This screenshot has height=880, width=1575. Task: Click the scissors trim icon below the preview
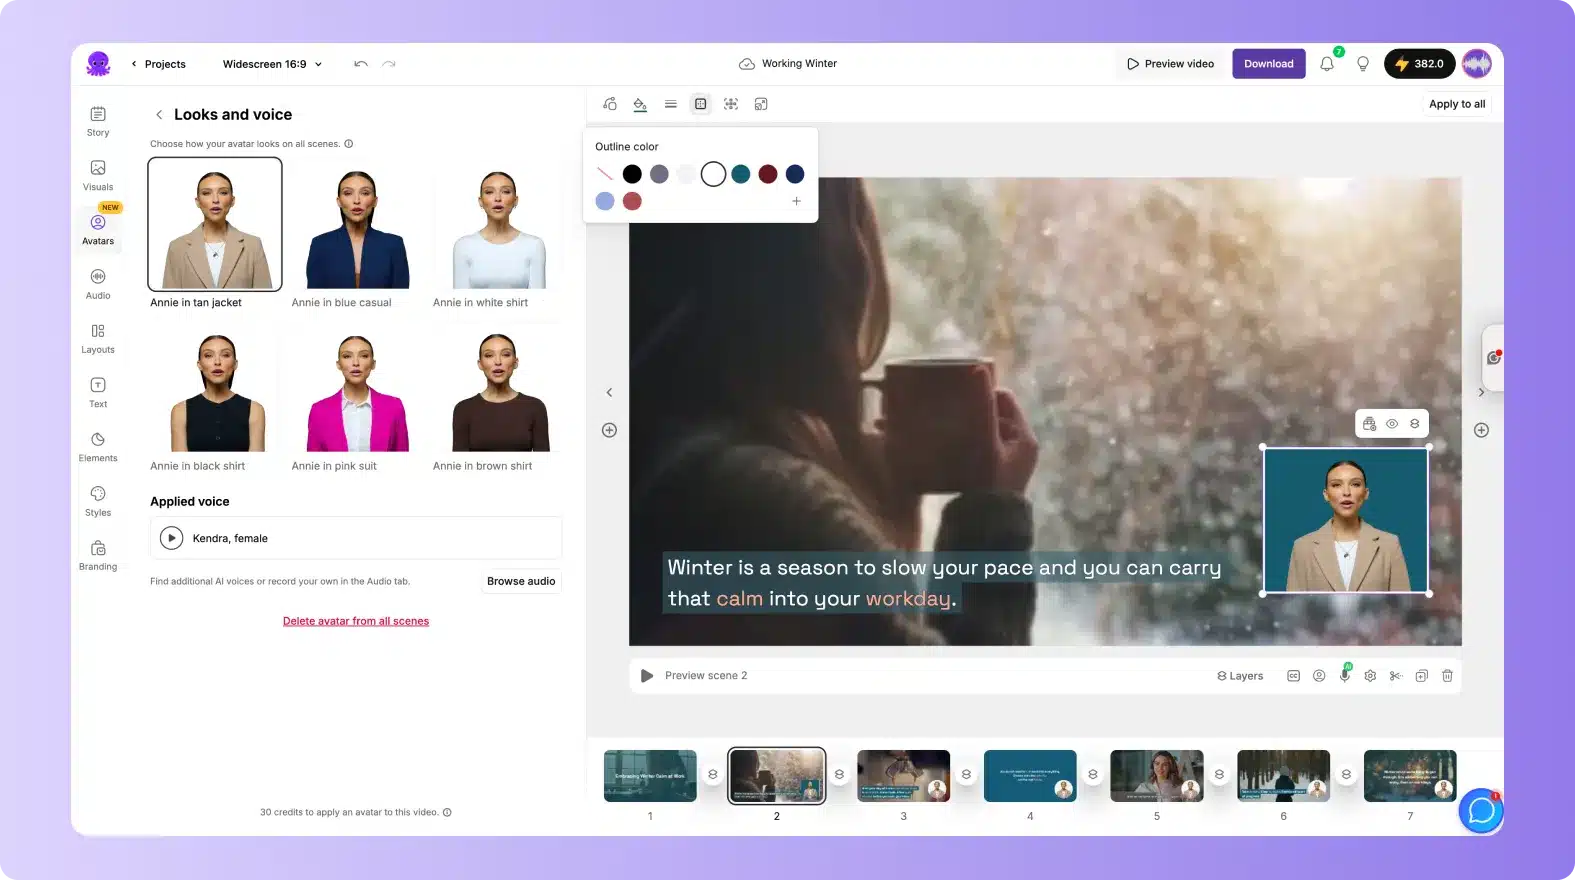1396,676
